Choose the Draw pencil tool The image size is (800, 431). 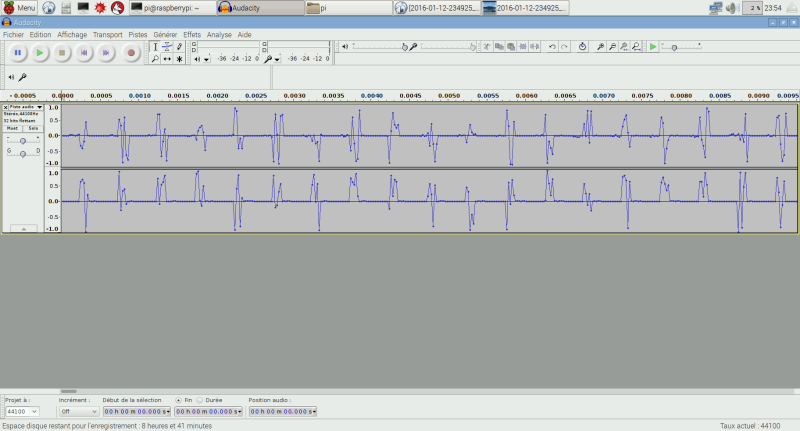pyautogui.click(x=179, y=46)
